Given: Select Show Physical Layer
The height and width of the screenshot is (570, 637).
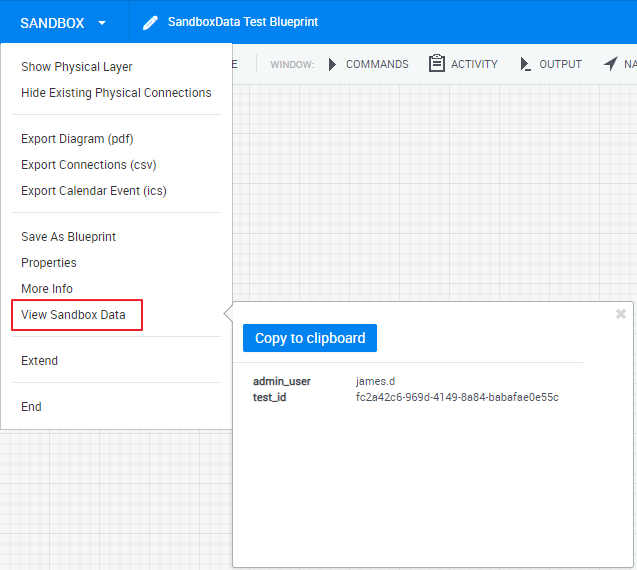Looking at the screenshot, I should point(77,67).
